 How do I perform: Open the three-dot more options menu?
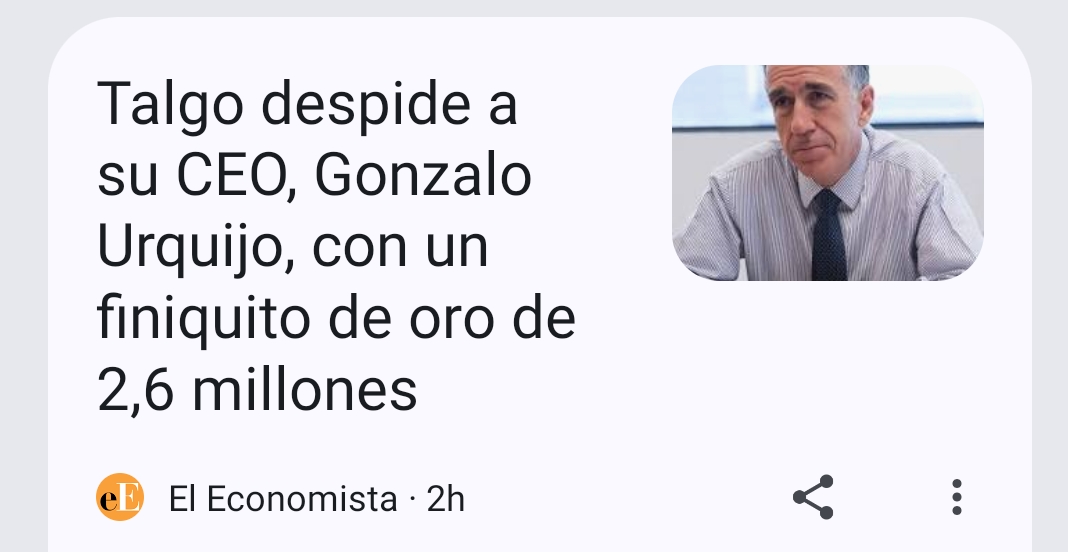956,497
